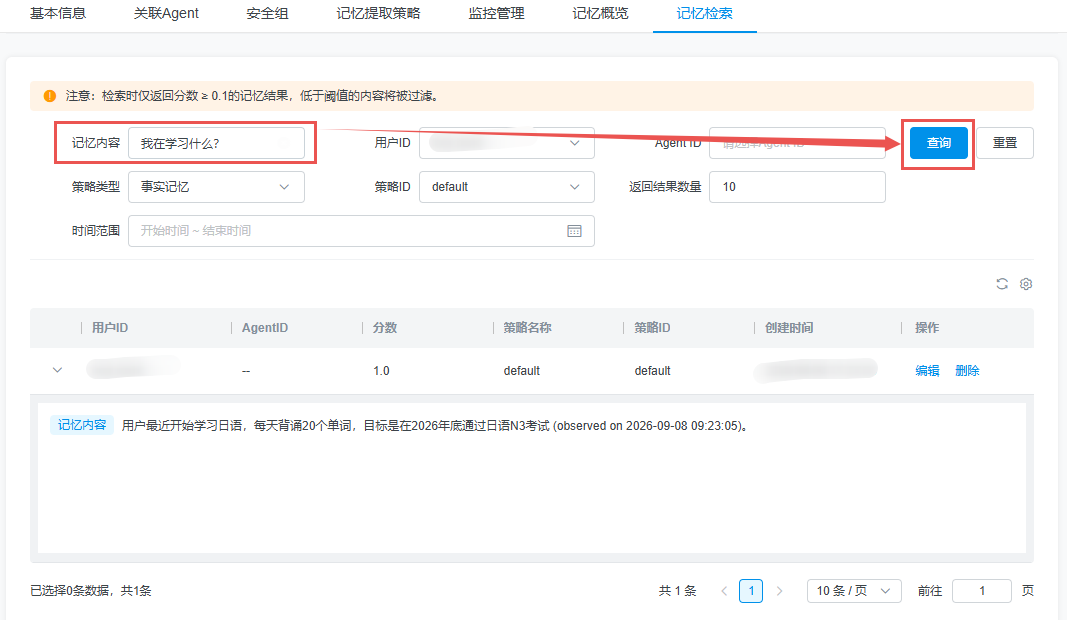Switch to the 监控管理 tab
1067x620 pixels.
point(496,14)
